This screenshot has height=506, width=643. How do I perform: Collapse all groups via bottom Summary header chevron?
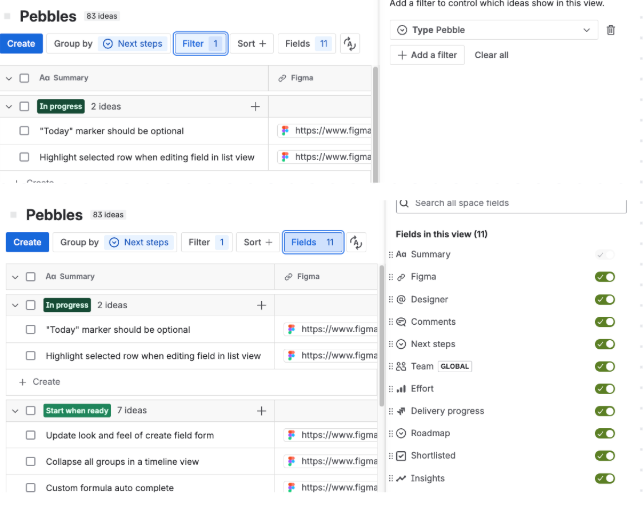[15, 277]
